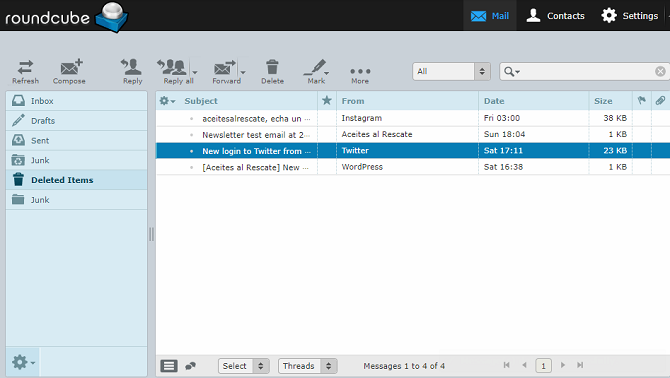
Task: Open the All filter dropdown
Action: (x=451, y=71)
